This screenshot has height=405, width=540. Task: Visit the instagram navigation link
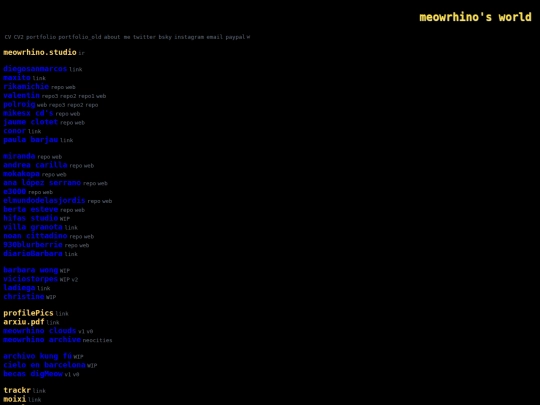coord(189,37)
